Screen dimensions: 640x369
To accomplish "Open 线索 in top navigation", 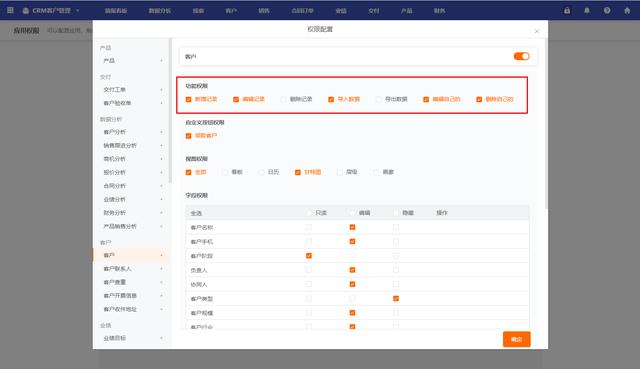I will click(198, 11).
